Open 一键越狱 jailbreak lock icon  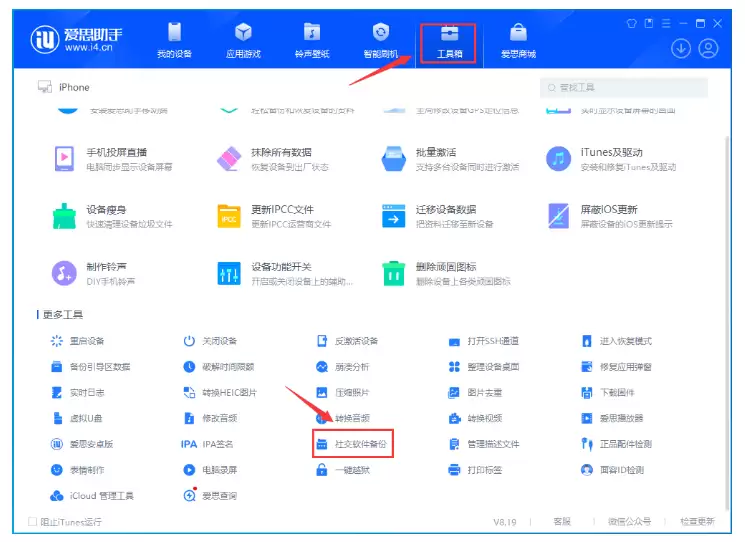[322, 470]
